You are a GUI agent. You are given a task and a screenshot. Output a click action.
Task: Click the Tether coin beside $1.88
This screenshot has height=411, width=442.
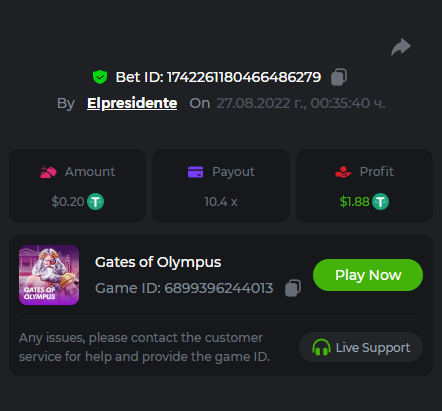coord(380,202)
